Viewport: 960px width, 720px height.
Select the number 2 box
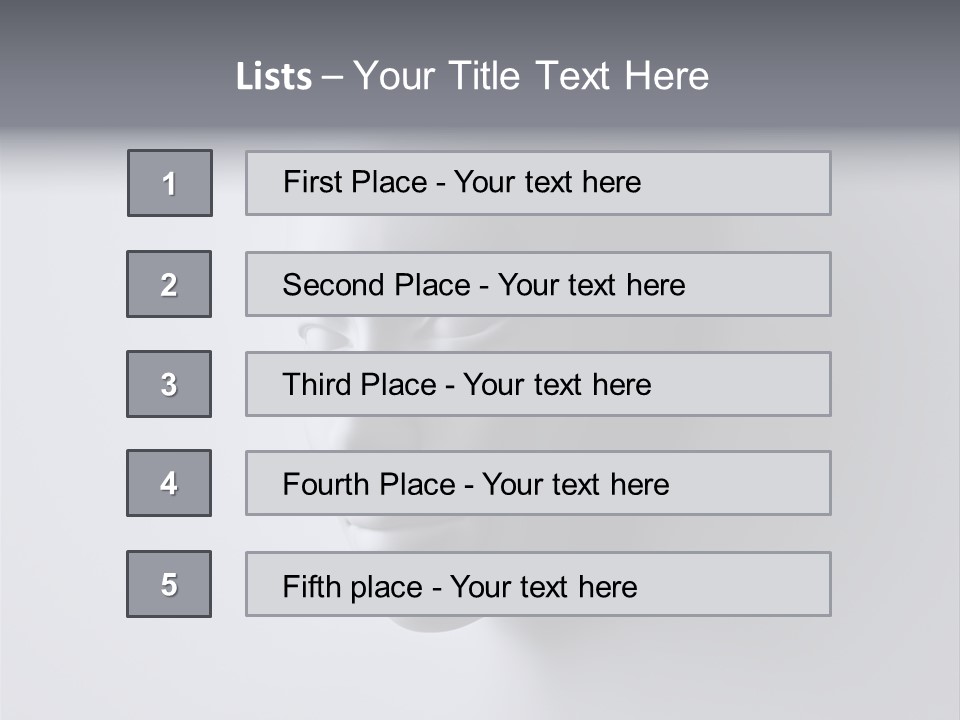click(x=169, y=284)
